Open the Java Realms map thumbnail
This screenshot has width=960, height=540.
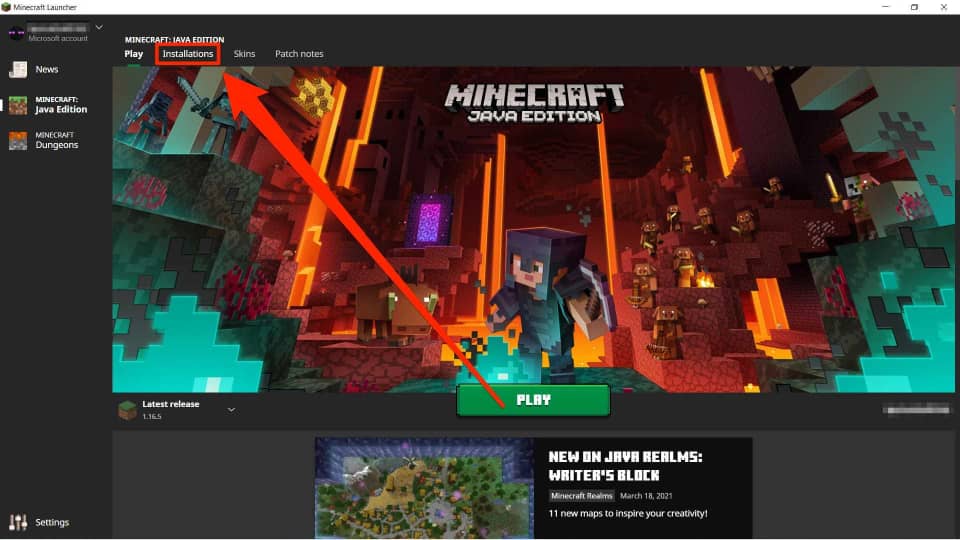[425, 488]
